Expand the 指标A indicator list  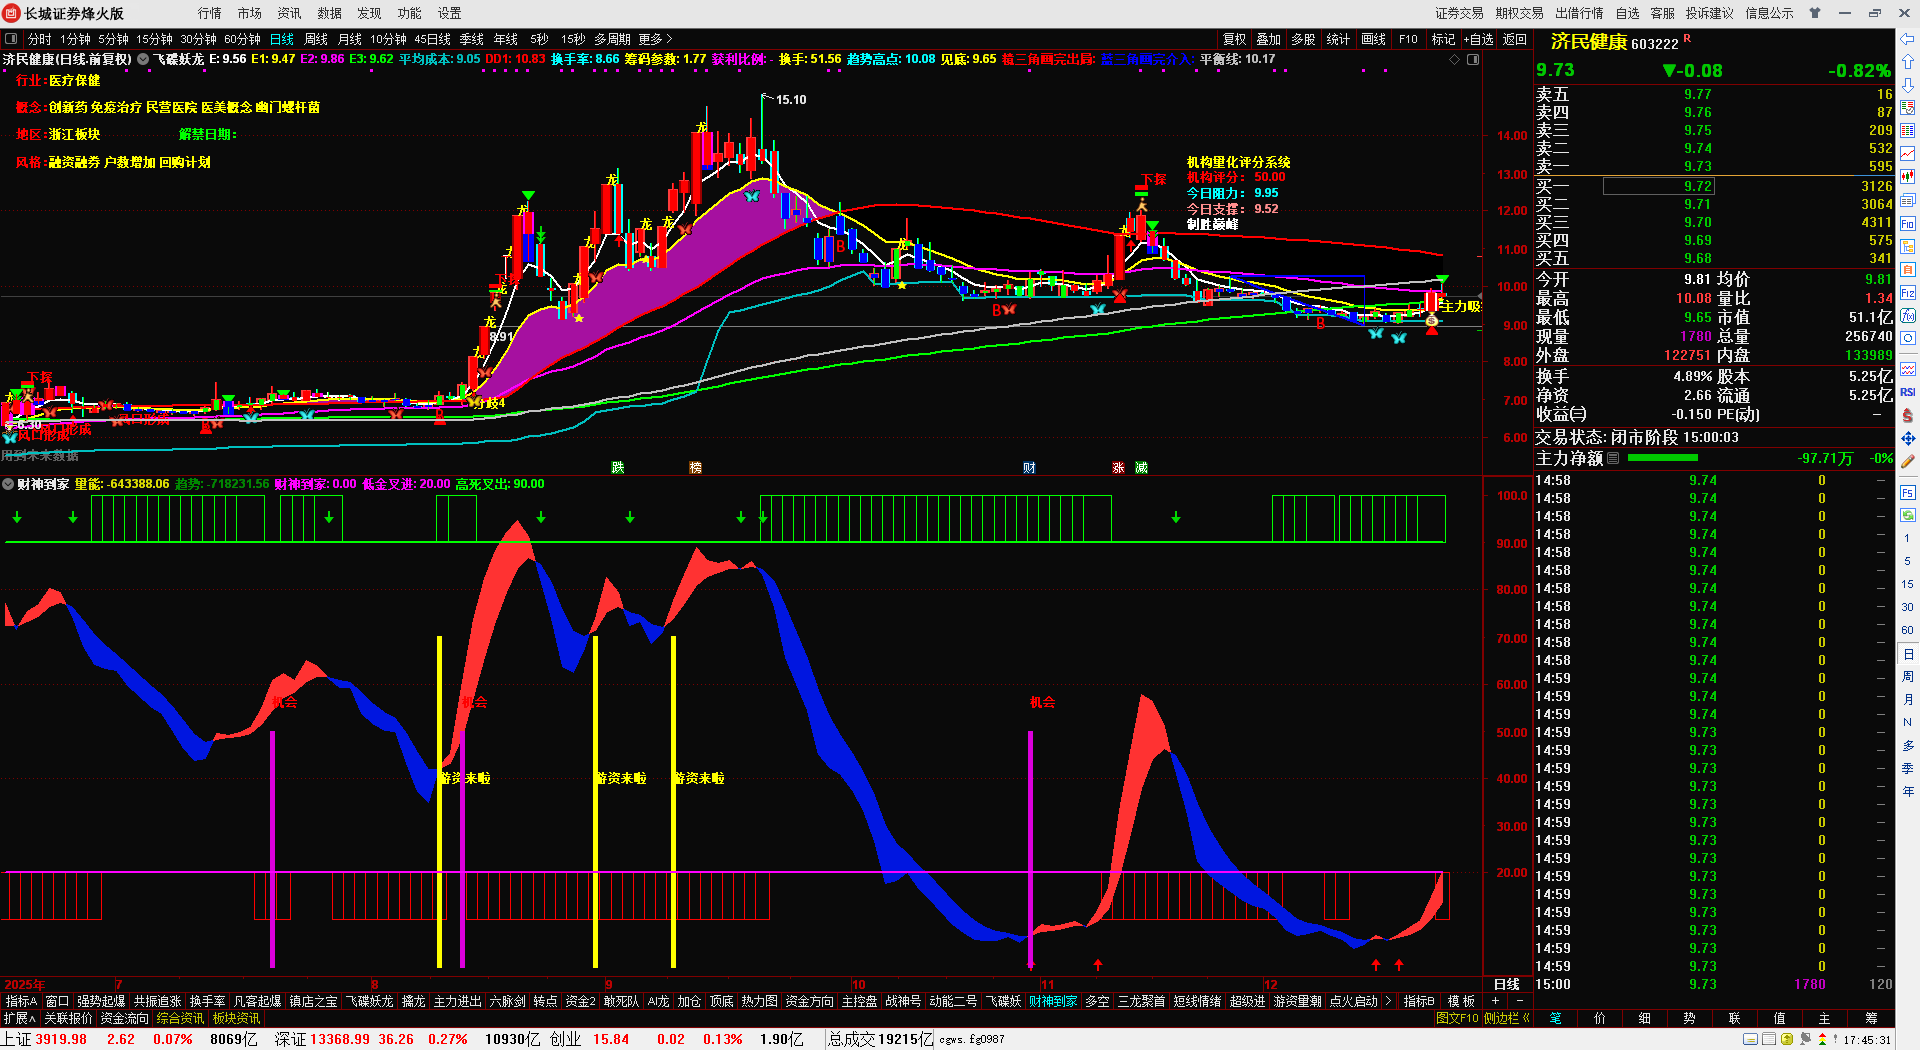(21, 1001)
